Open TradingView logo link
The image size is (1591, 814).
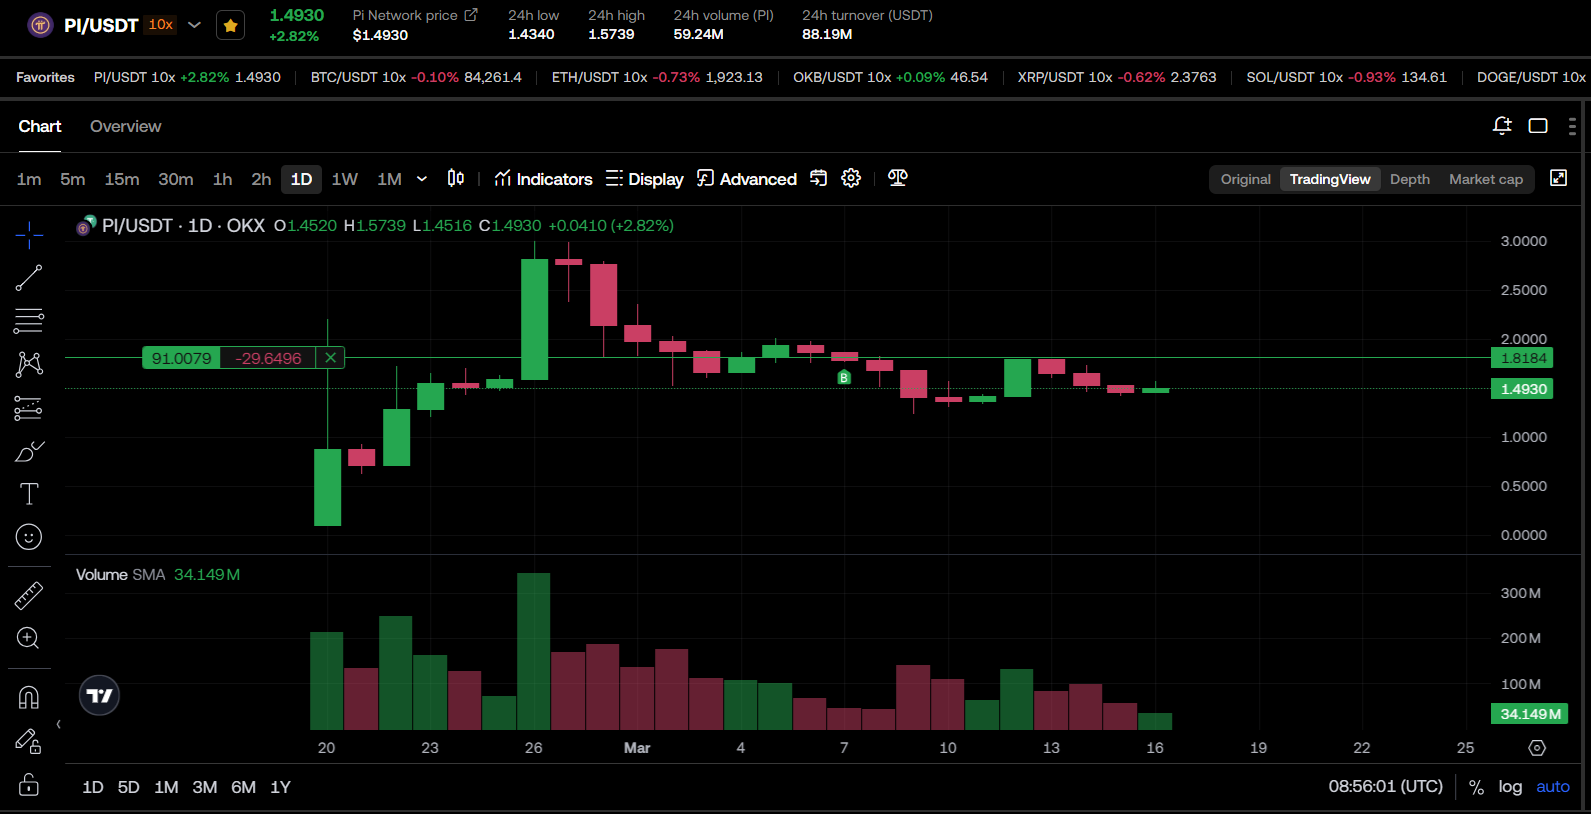pos(99,696)
